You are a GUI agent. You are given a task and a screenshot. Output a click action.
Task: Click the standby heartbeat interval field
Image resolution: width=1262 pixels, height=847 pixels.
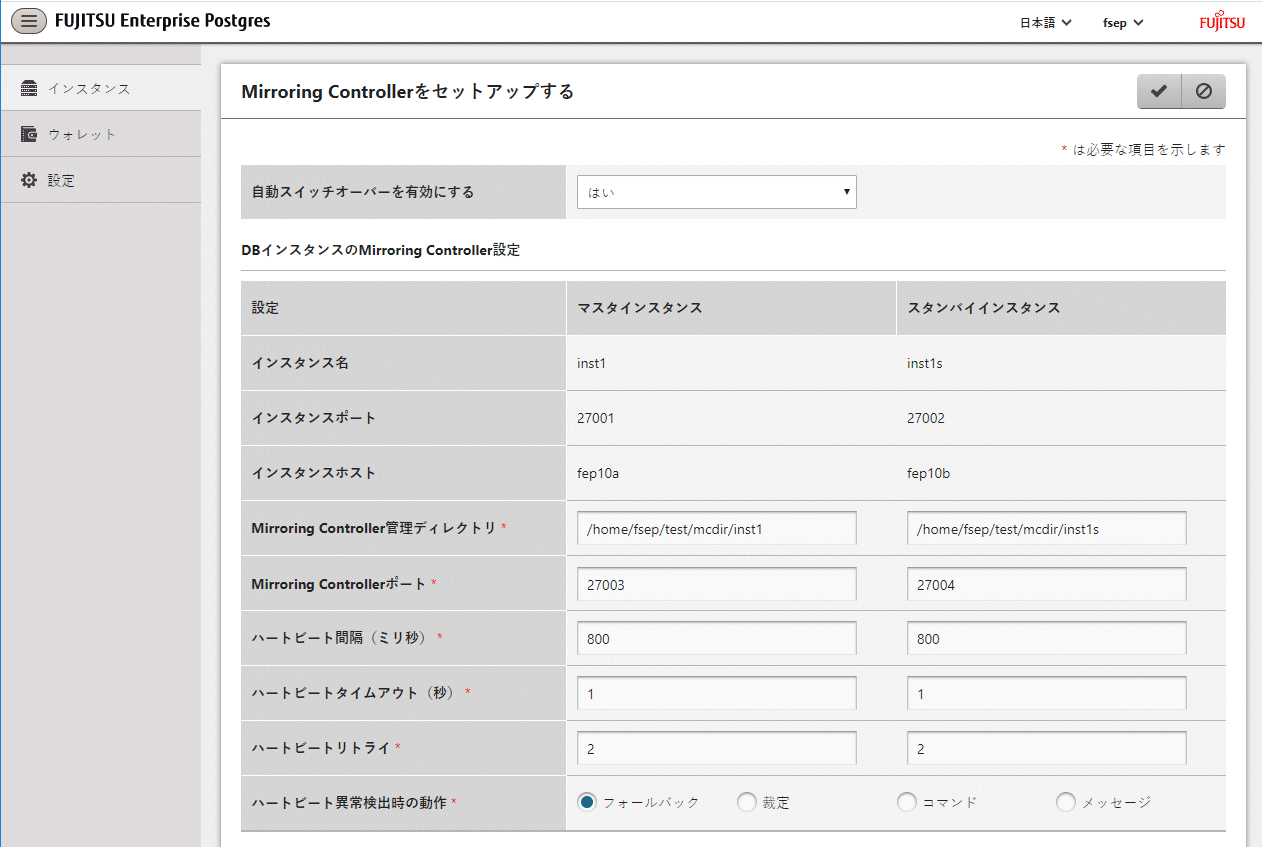1046,638
